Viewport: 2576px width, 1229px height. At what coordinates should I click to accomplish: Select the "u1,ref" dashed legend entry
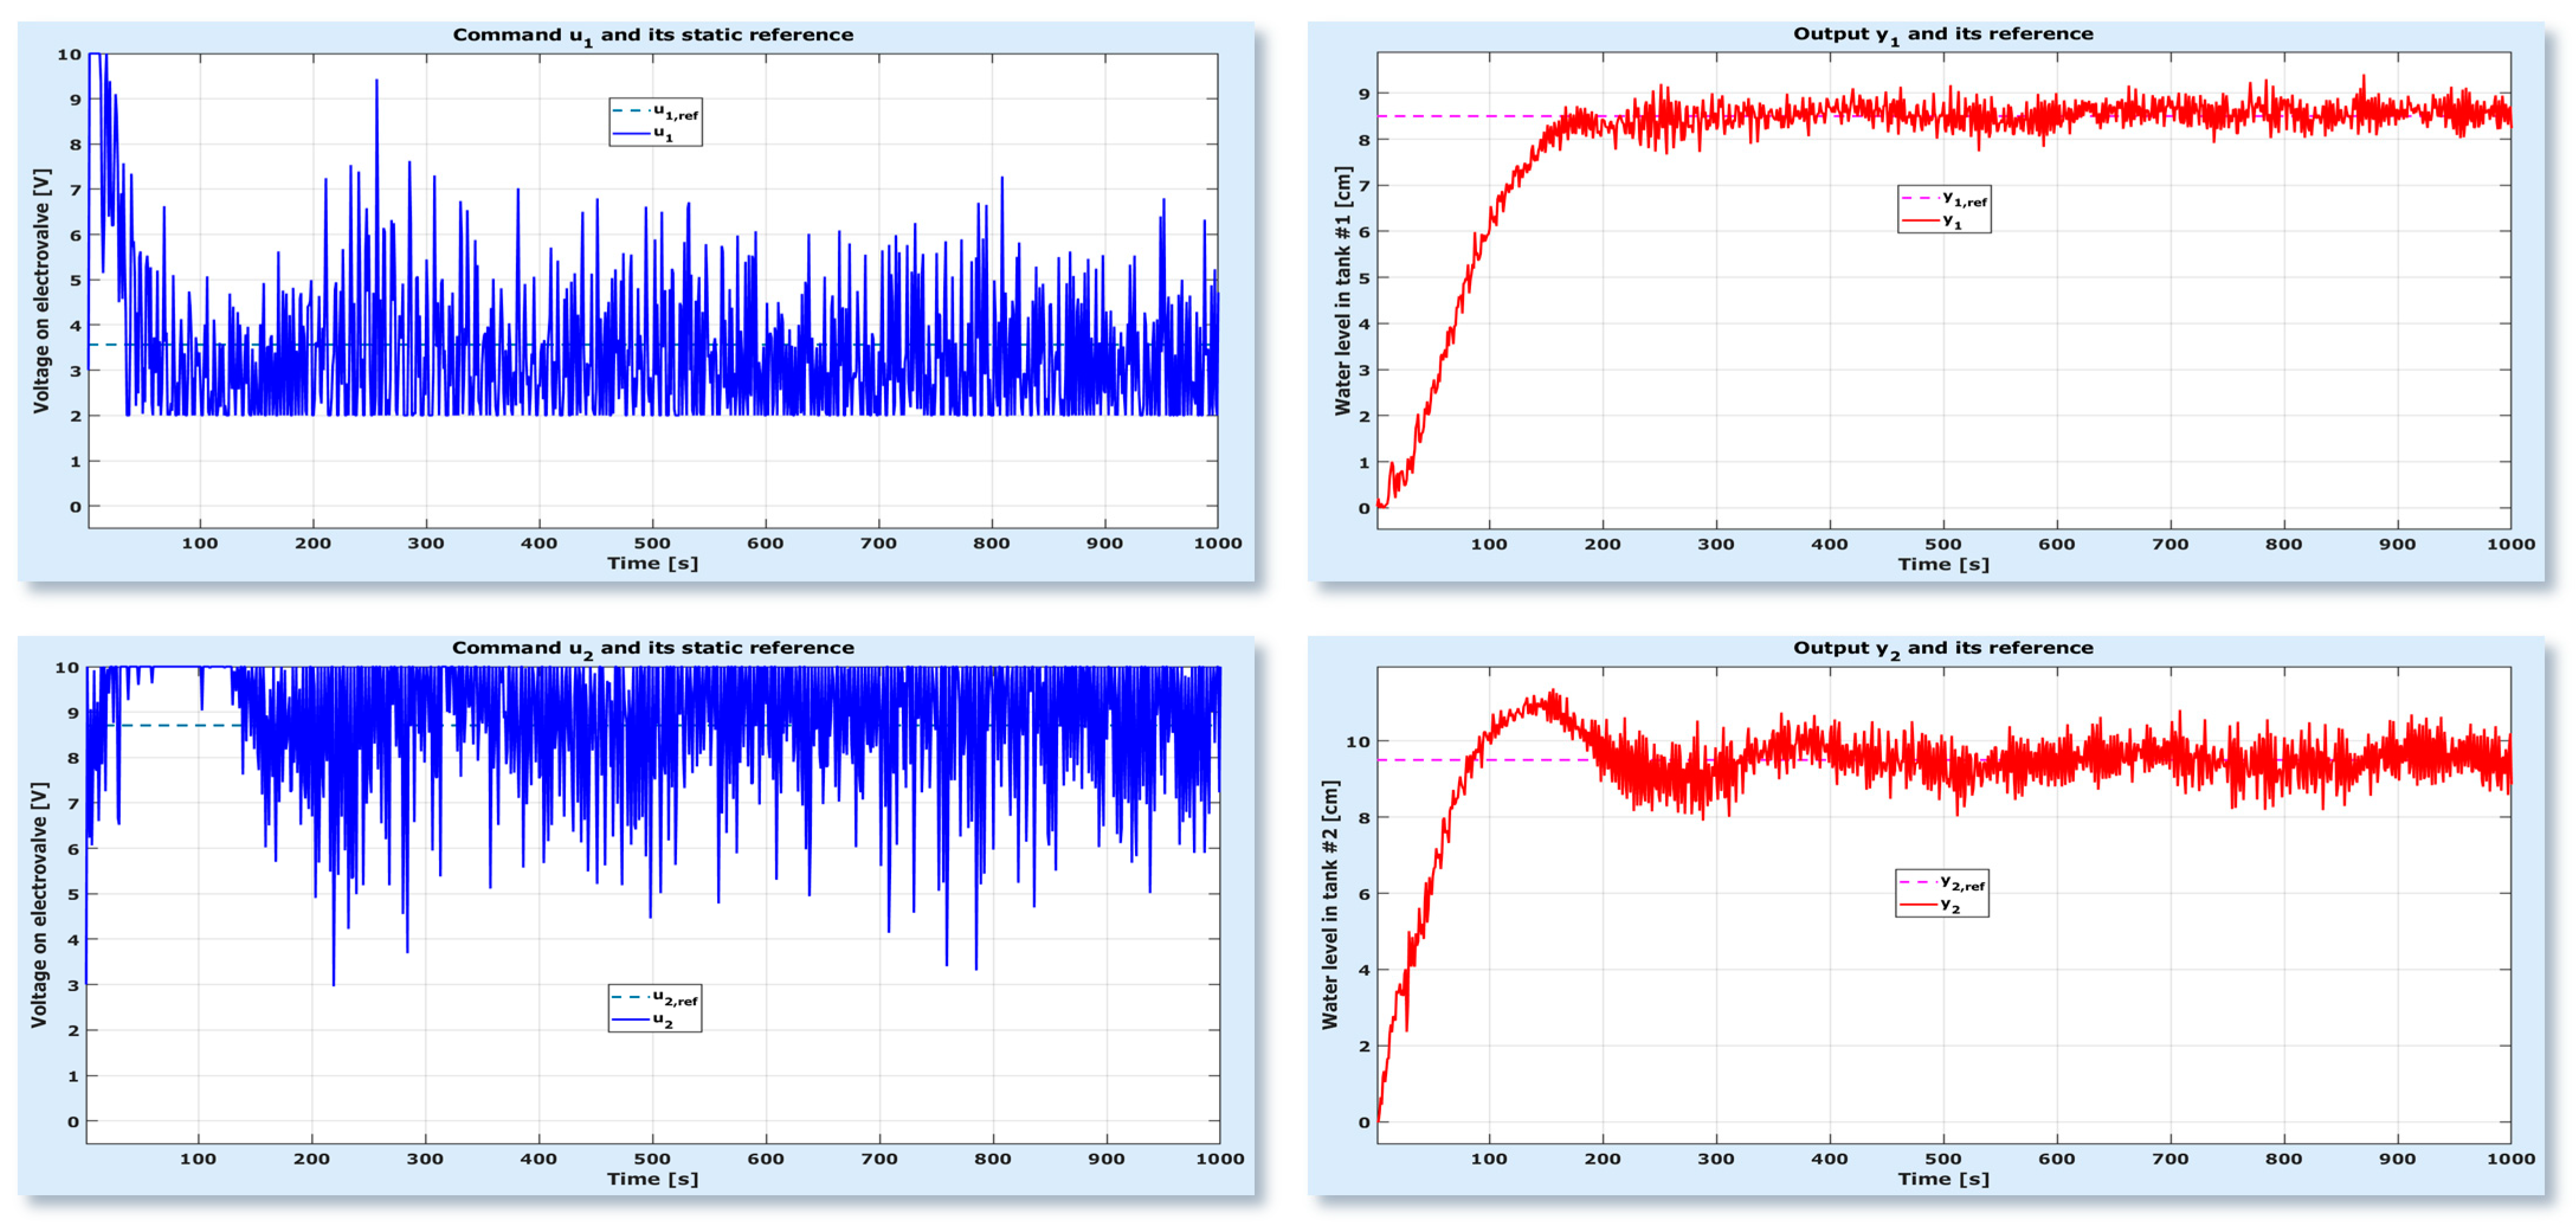[x=656, y=111]
